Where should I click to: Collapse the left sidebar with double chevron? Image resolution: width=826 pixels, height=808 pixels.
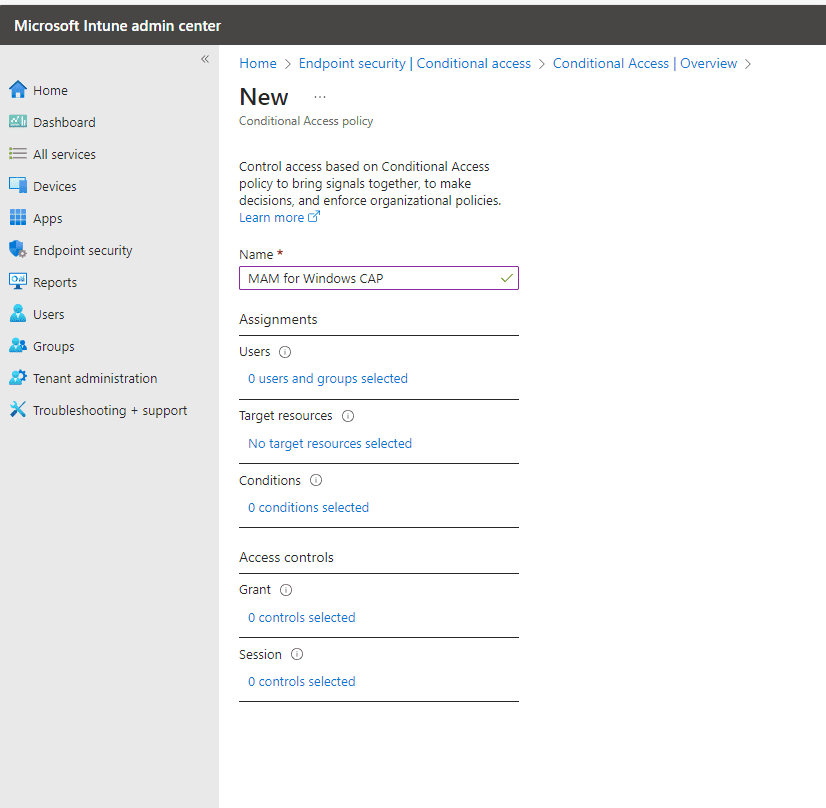tap(205, 59)
